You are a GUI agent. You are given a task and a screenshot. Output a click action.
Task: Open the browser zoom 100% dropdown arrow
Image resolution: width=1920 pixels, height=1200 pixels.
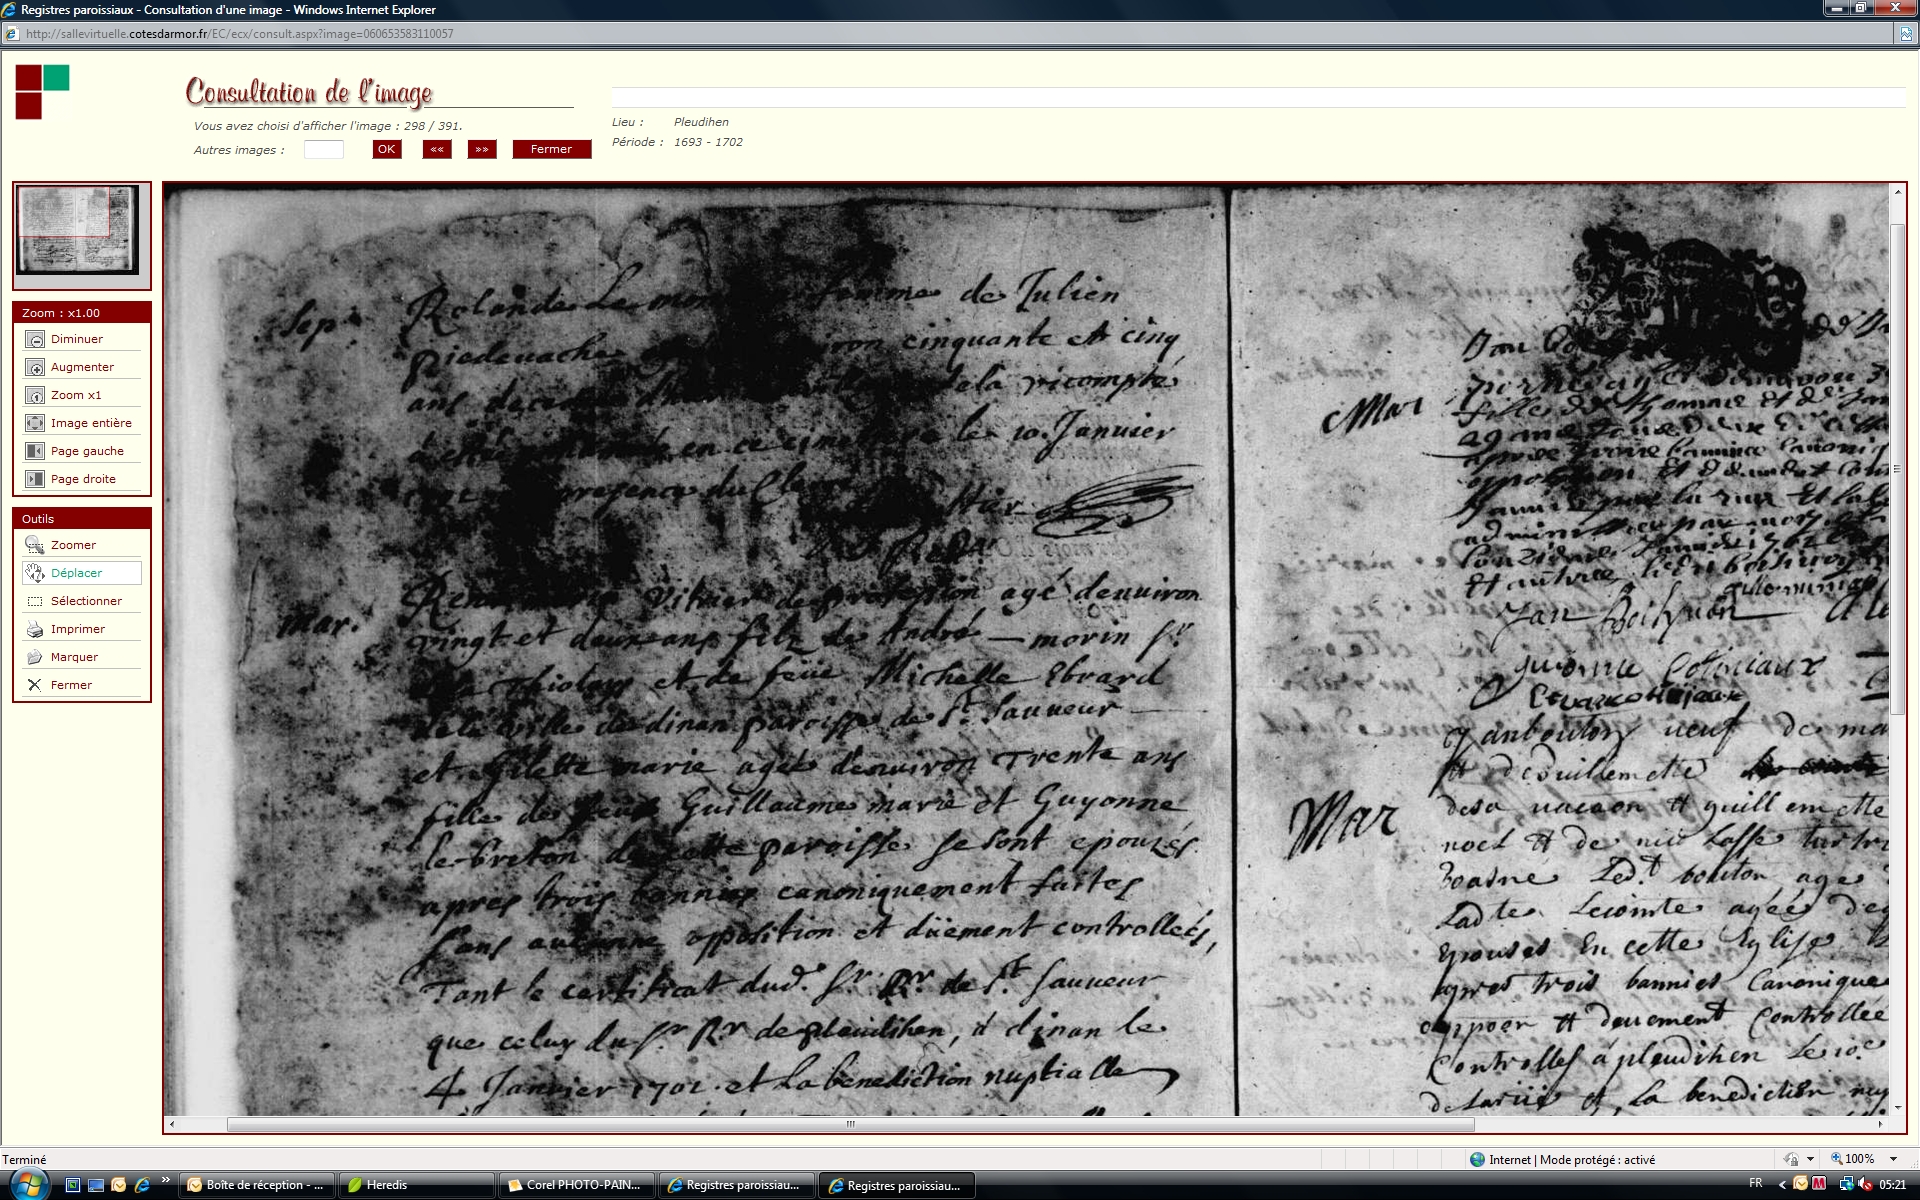(1893, 1160)
